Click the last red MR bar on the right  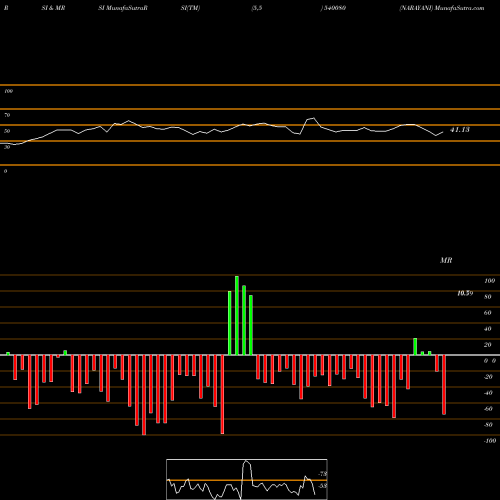click(444, 385)
